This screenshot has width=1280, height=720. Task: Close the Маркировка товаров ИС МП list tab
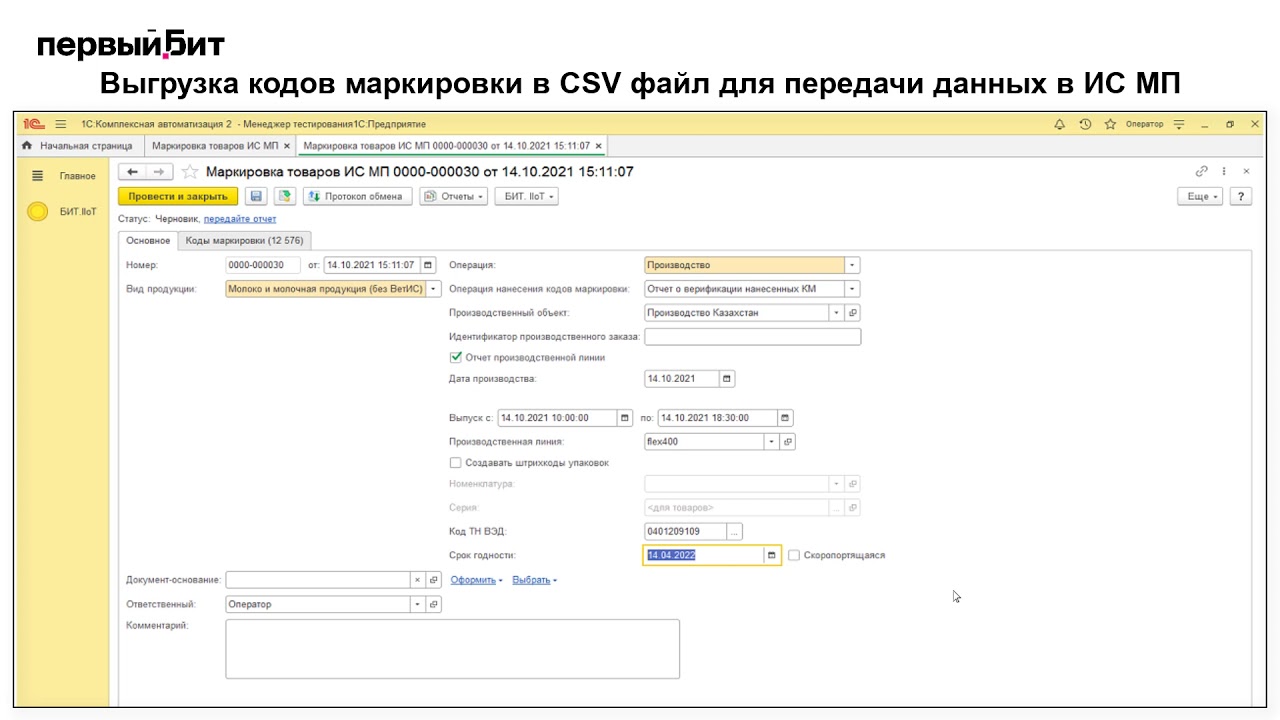coord(287,146)
